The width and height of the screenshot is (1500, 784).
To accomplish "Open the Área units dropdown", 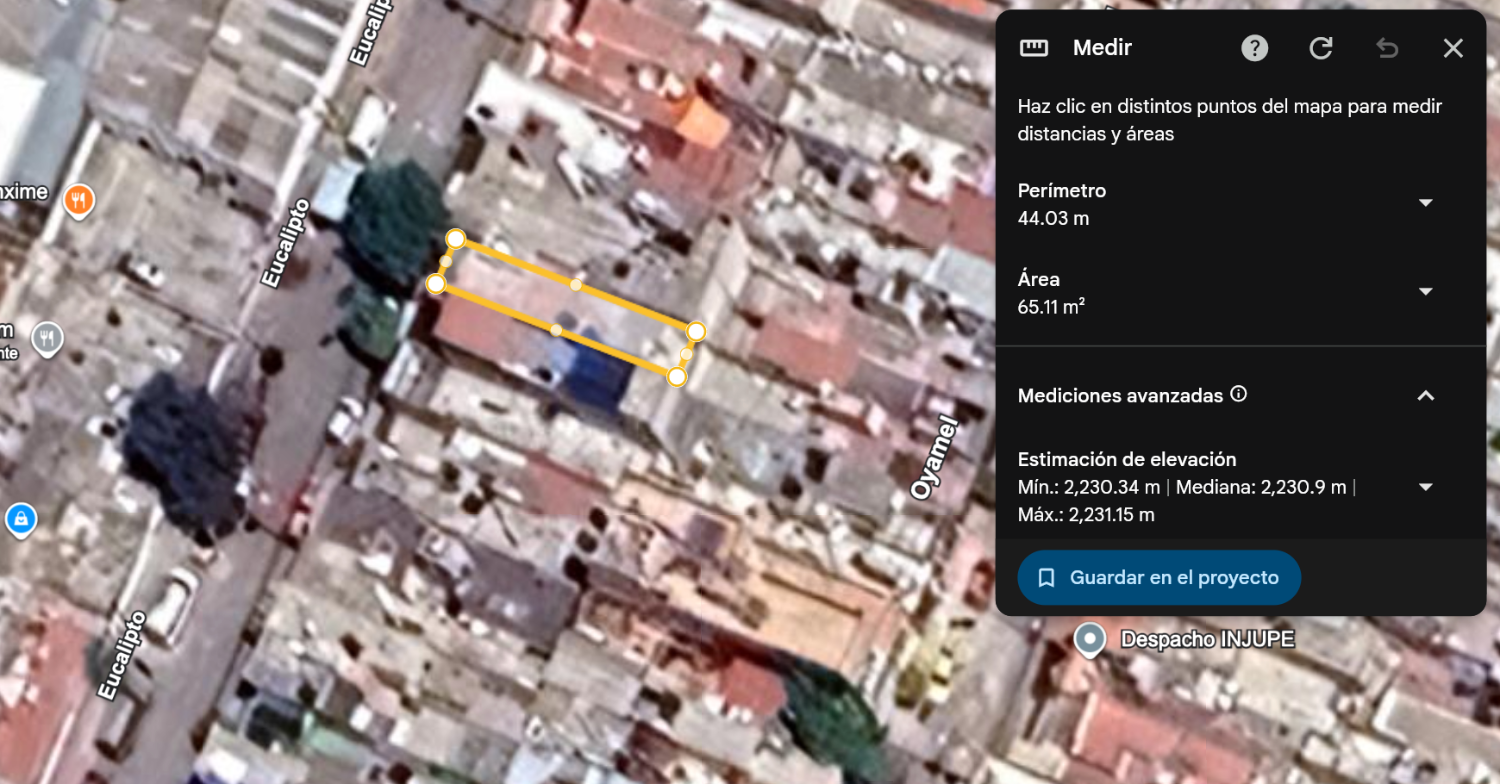I will click(1426, 292).
